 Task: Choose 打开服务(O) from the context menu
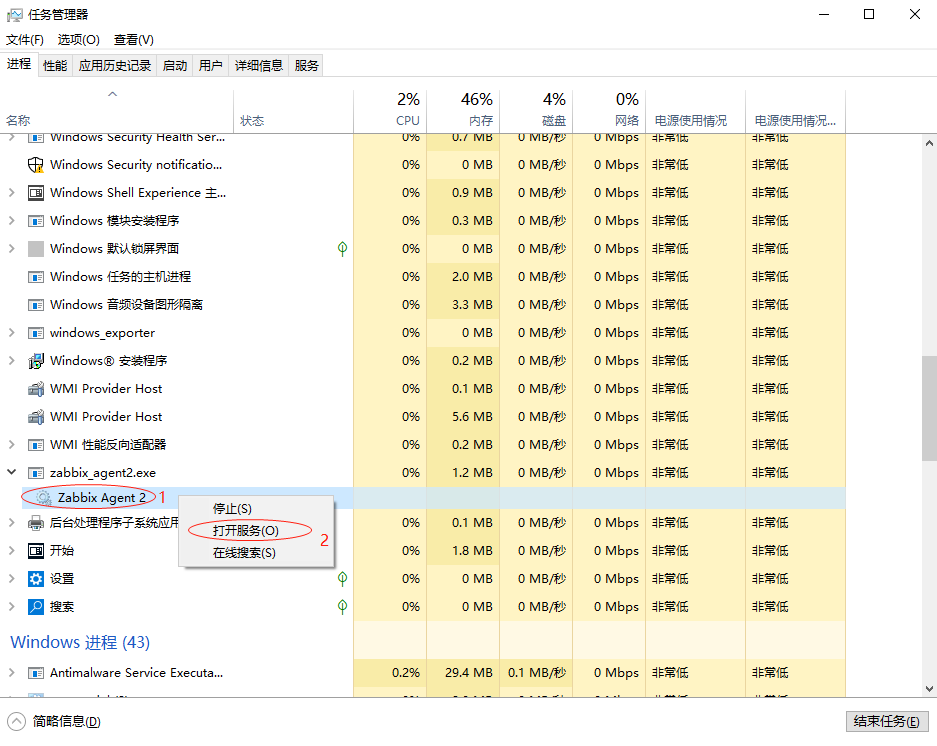[246, 531]
